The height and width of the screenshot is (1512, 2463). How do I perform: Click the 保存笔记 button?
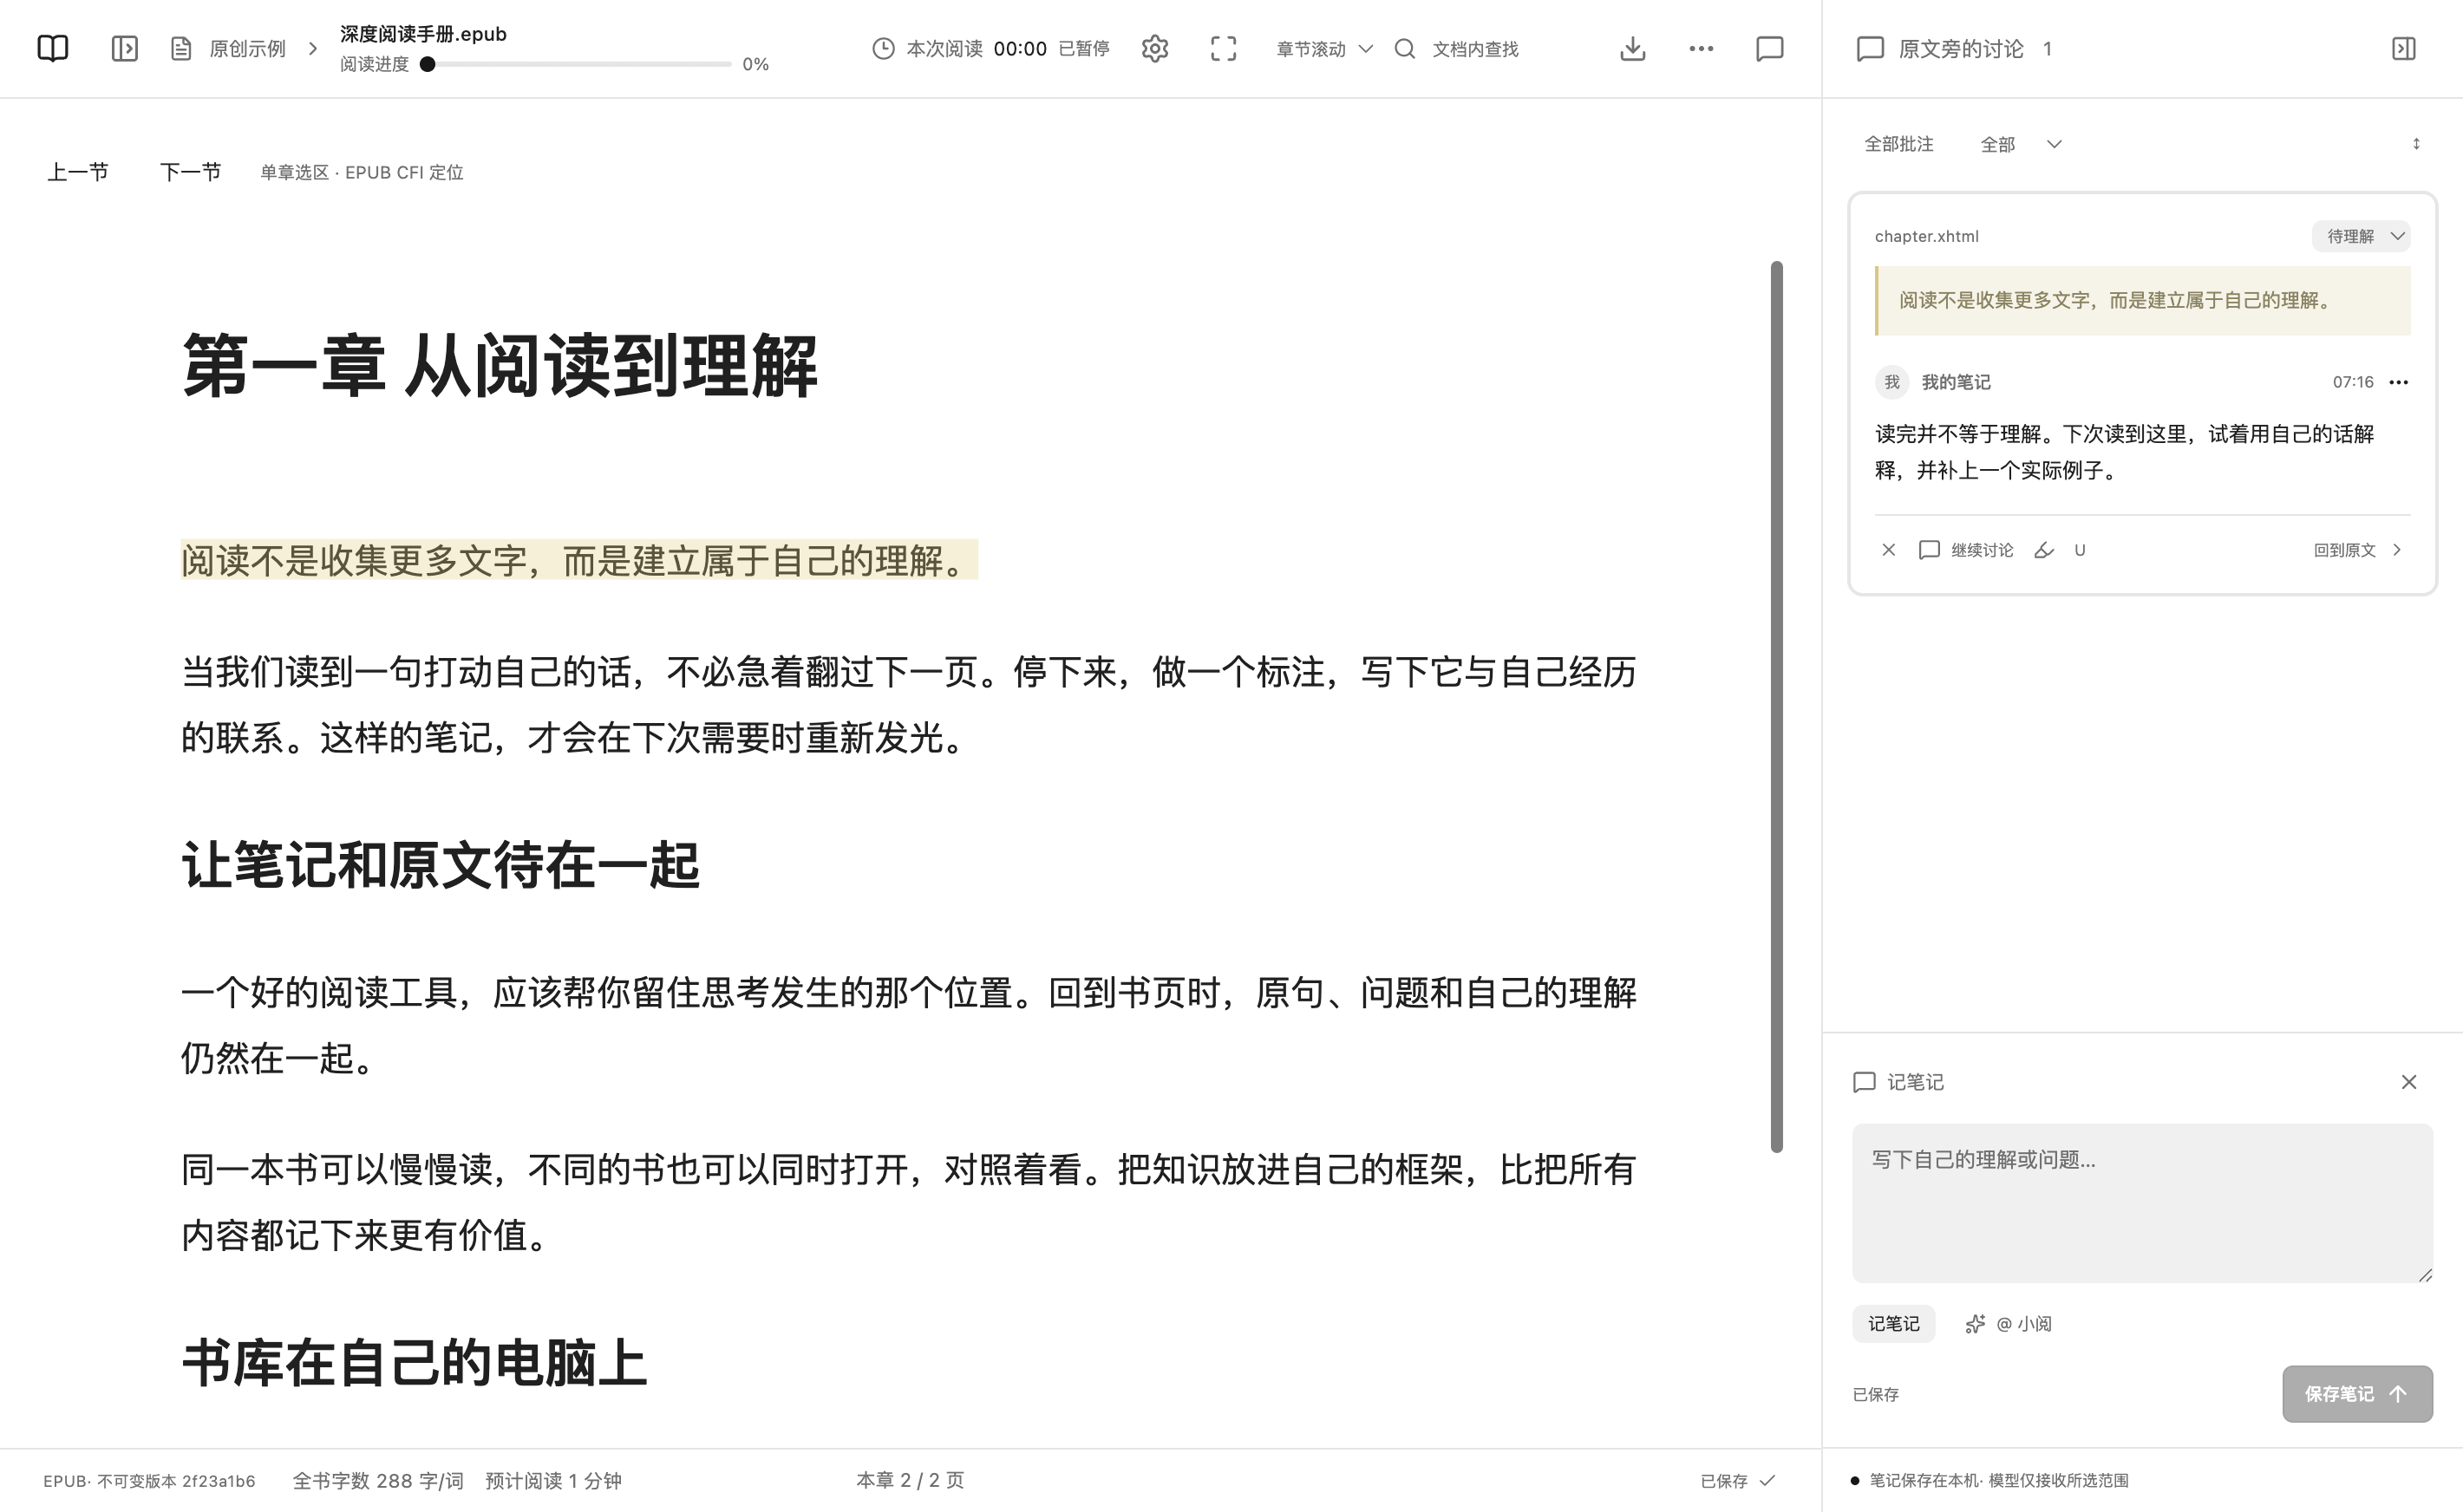(x=2357, y=1394)
